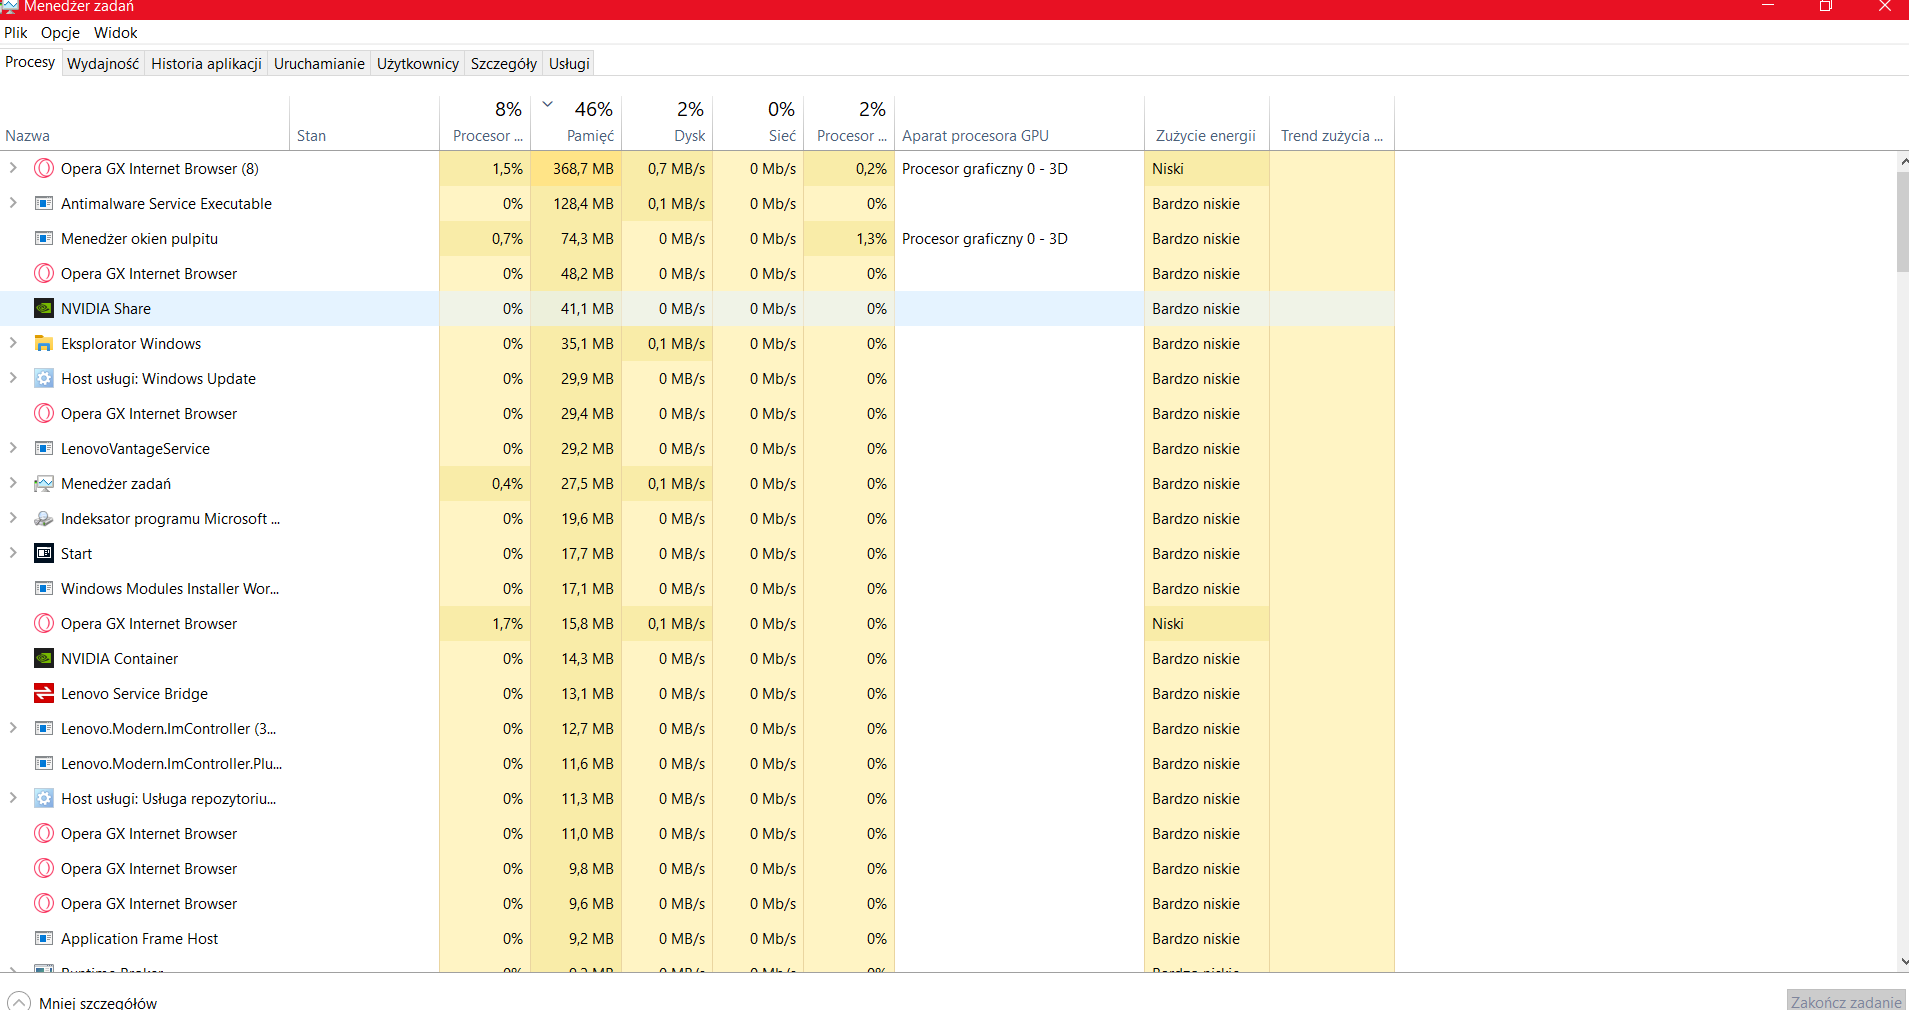Image resolution: width=1909 pixels, height=1010 pixels.
Task: Sort by Sieć 0% column header
Action: pos(758,123)
